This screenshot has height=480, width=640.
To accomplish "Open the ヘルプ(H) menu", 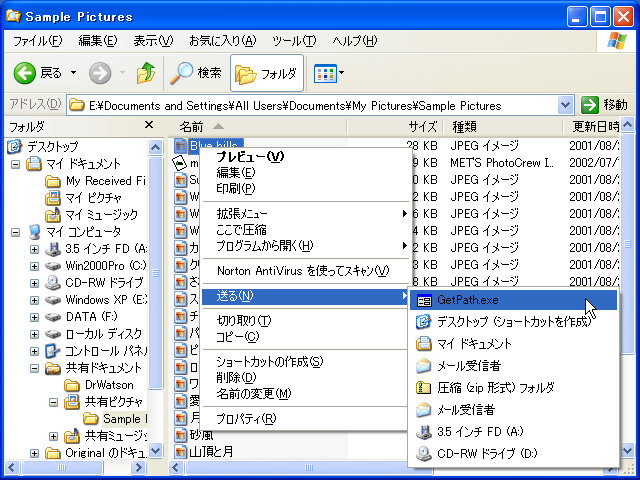I will click(x=354, y=41).
